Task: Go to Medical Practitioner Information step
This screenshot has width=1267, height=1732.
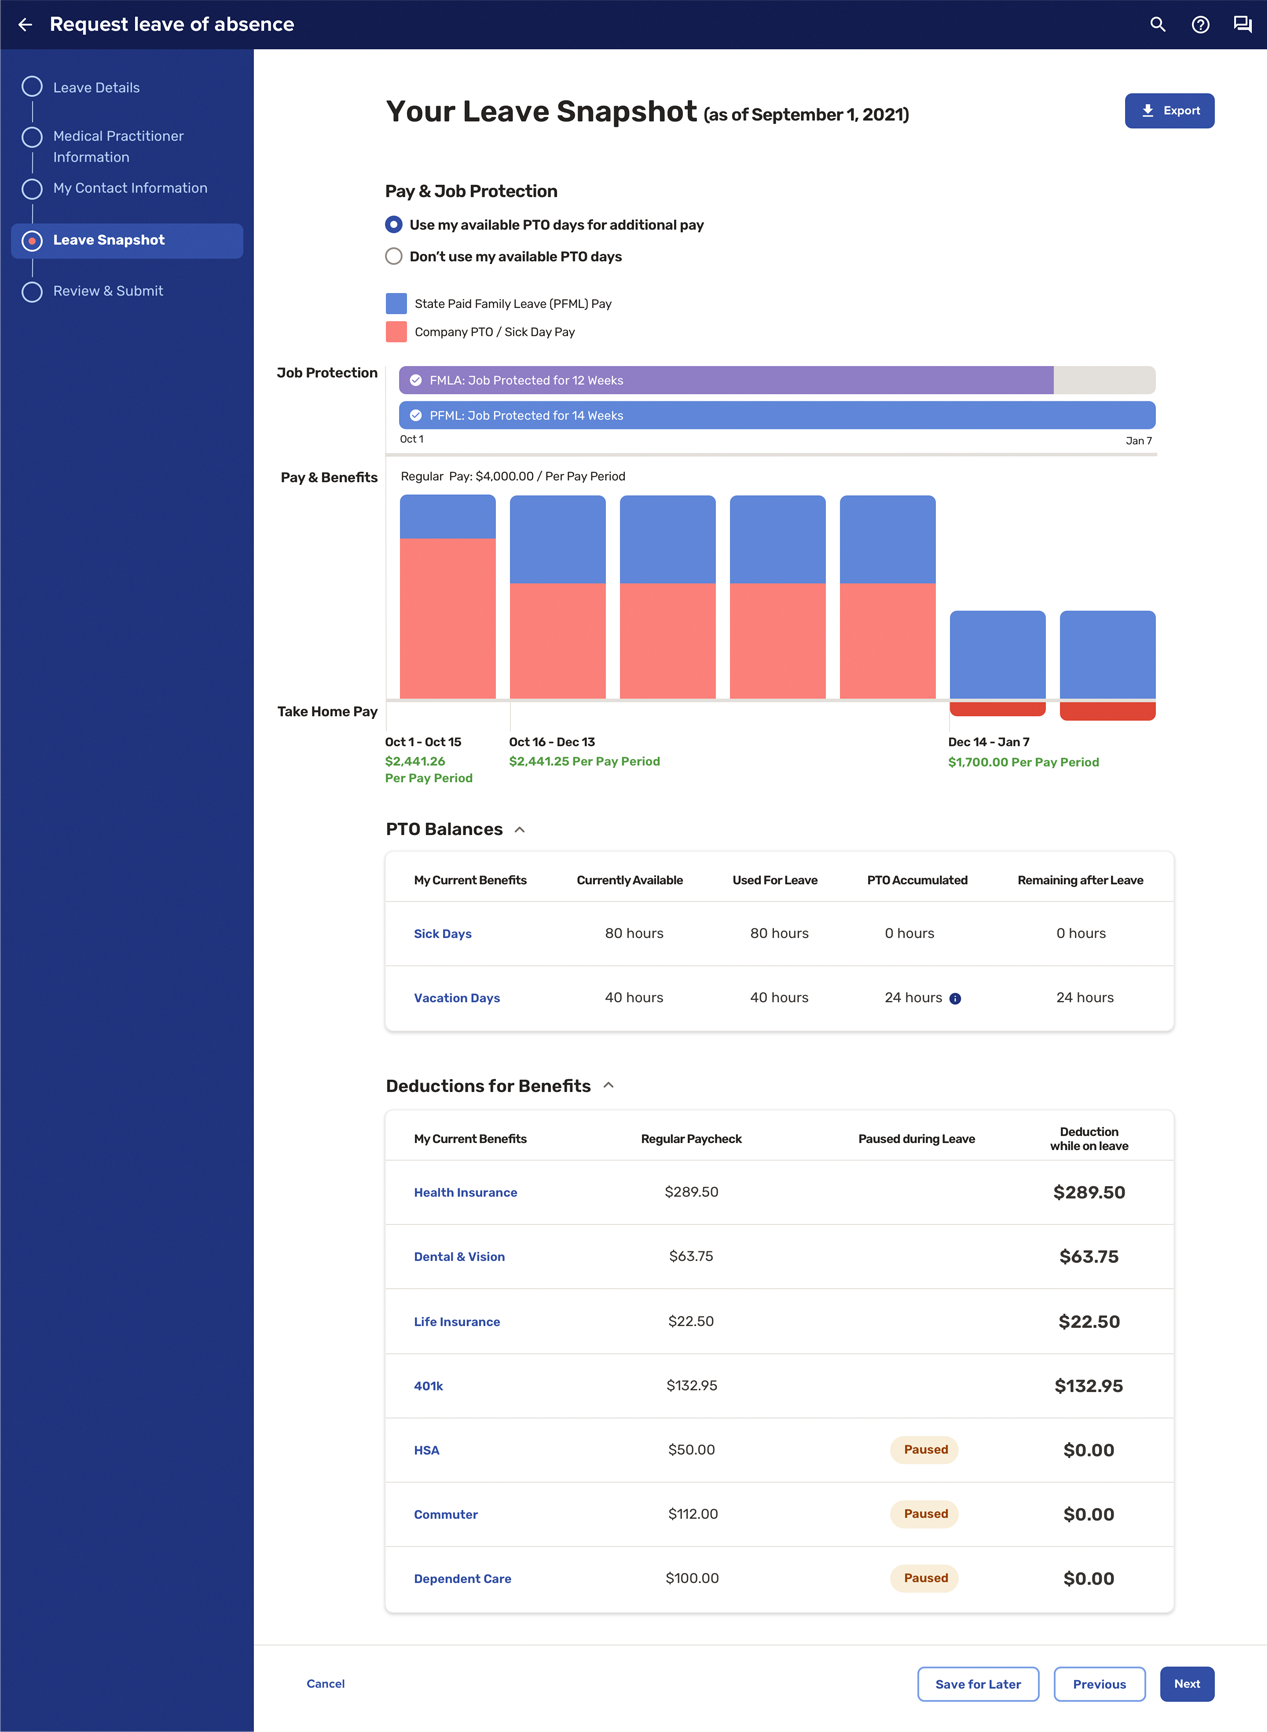Action: point(118,146)
